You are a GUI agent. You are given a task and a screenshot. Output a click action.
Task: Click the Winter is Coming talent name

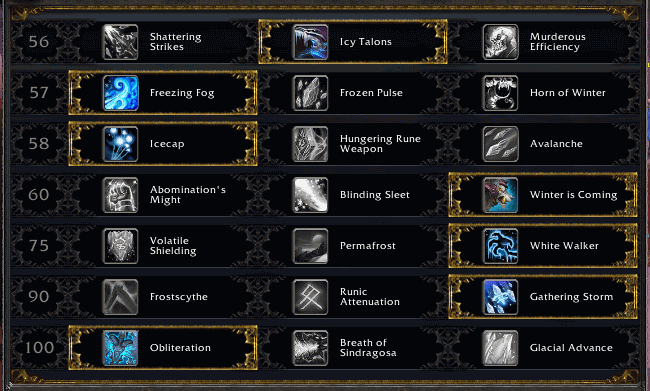(x=573, y=195)
